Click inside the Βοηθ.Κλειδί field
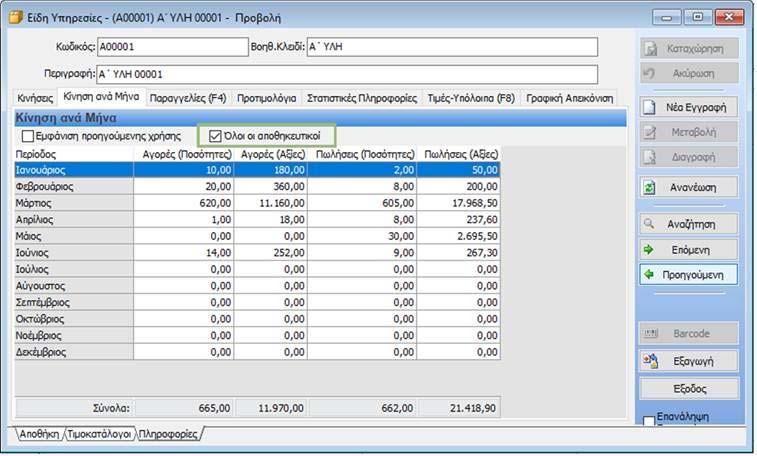757x456 pixels. coord(452,47)
